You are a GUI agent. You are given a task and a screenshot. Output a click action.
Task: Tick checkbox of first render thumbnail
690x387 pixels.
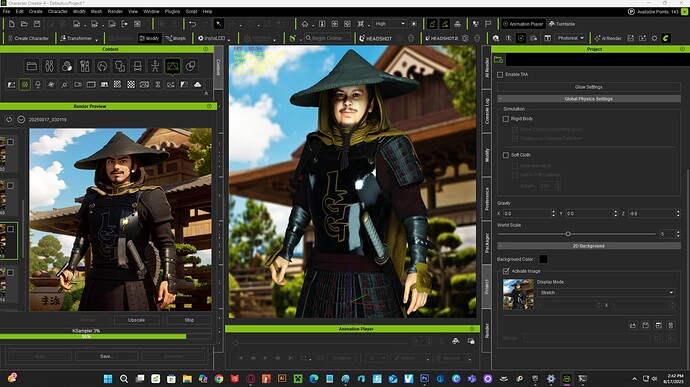click(11, 142)
